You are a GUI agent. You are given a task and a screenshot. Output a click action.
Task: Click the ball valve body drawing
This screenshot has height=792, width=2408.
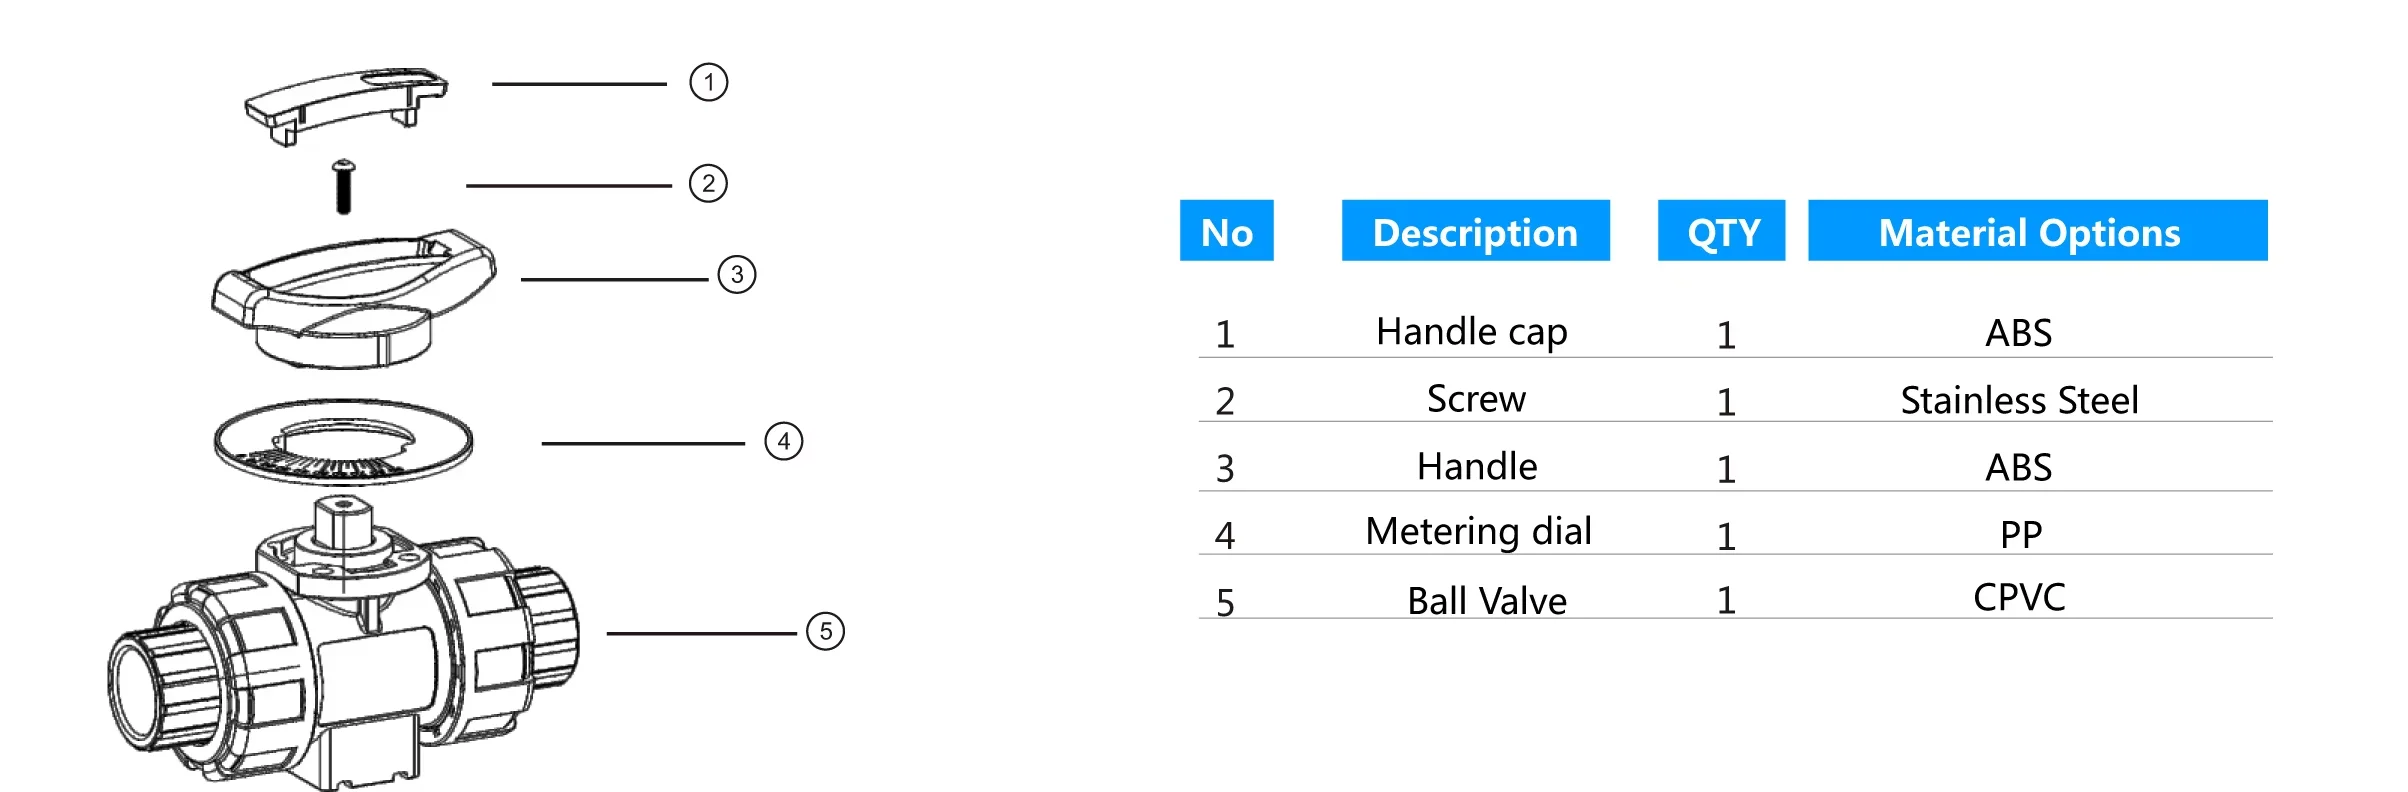(343, 650)
